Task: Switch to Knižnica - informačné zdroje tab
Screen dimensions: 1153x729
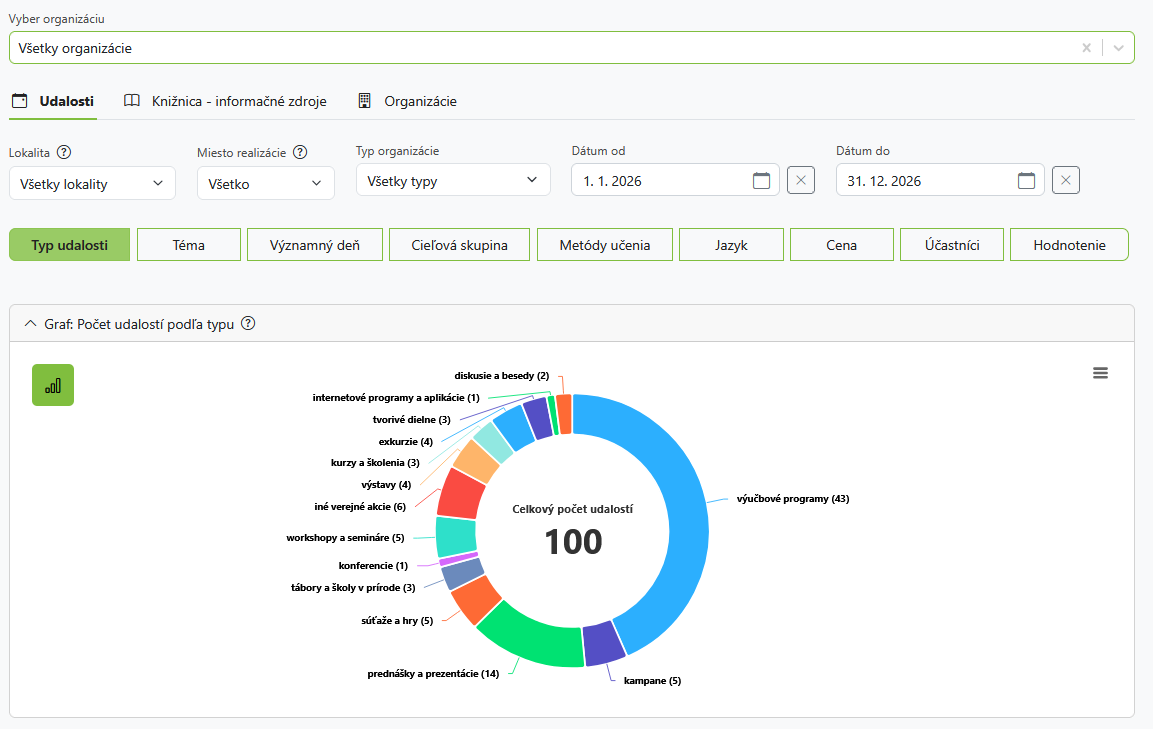Action: 225,101
